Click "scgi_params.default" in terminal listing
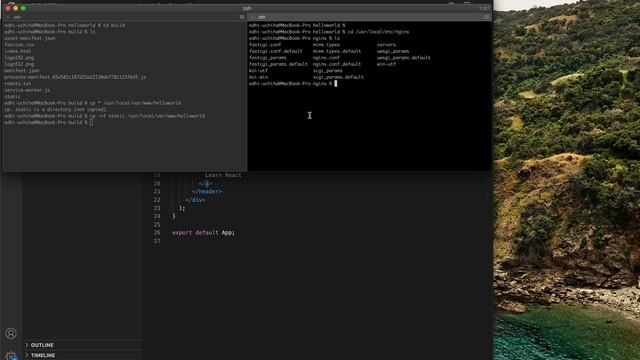The width and height of the screenshot is (640, 360). pyautogui.click(x=338, y=77)
